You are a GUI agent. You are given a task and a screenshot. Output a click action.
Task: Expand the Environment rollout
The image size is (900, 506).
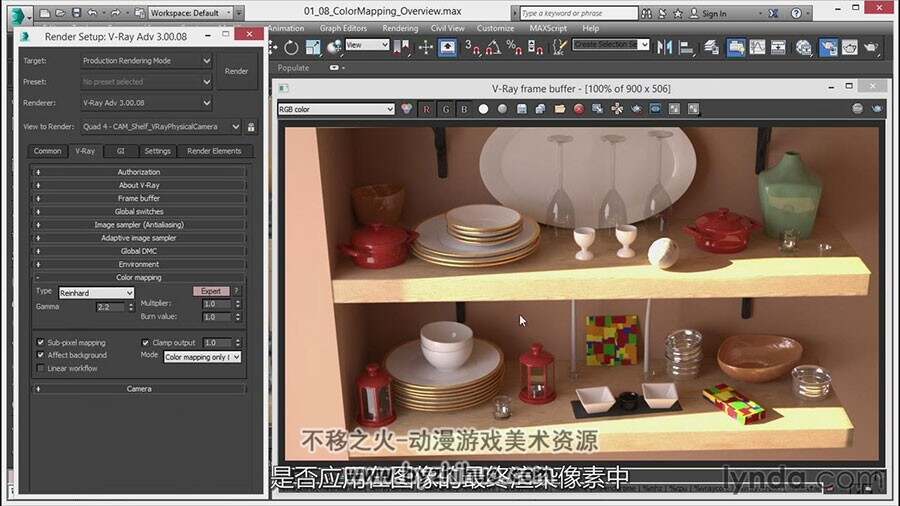pos(139,264)
